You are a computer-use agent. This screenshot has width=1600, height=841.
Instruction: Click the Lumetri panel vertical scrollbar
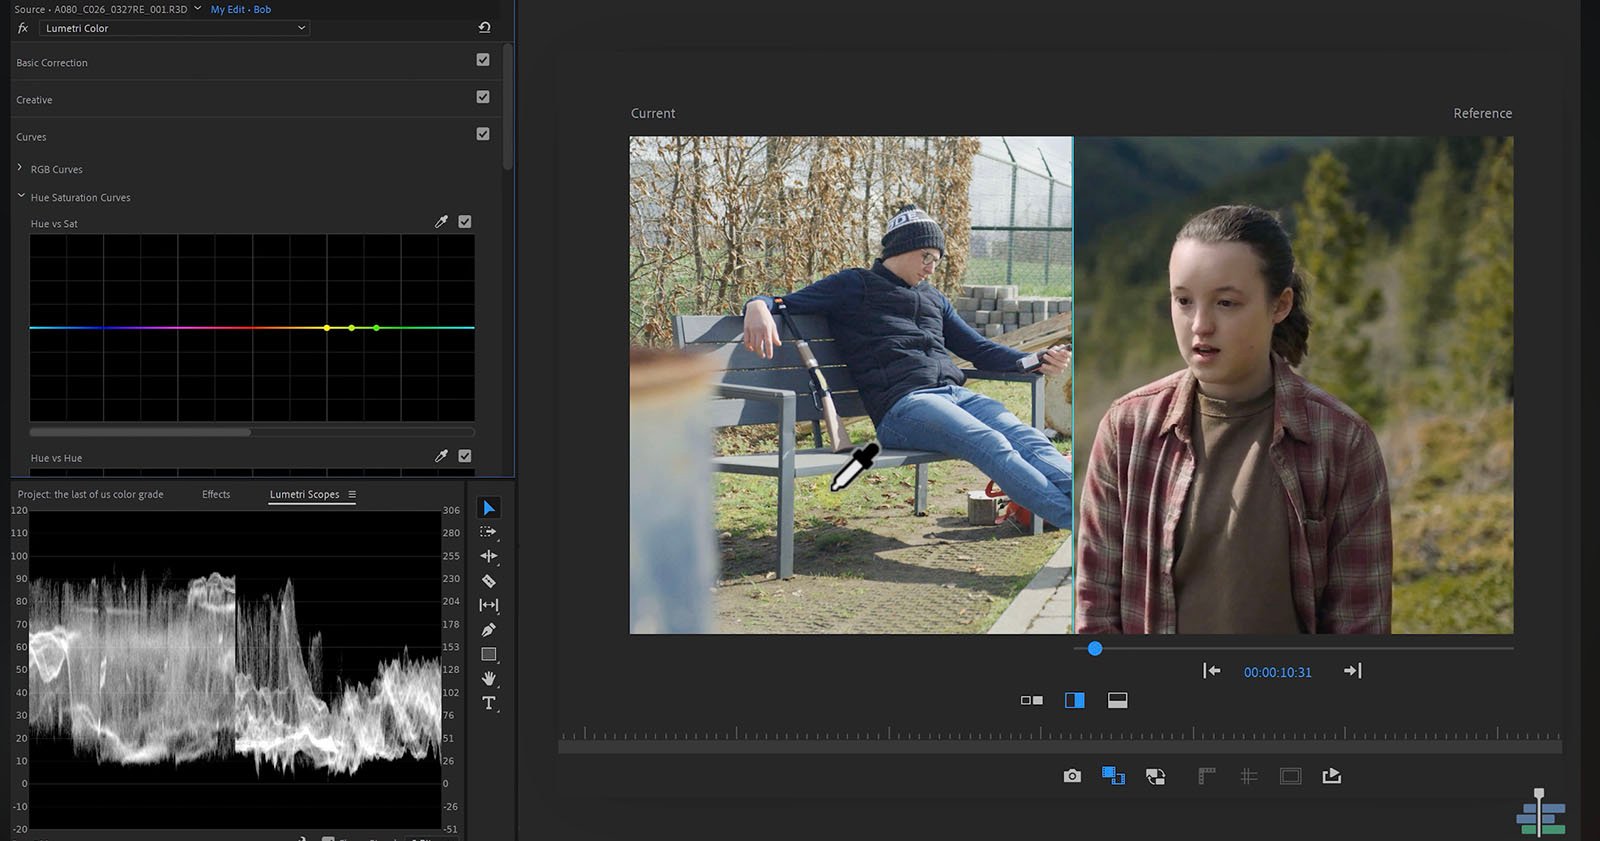point(507,105)
